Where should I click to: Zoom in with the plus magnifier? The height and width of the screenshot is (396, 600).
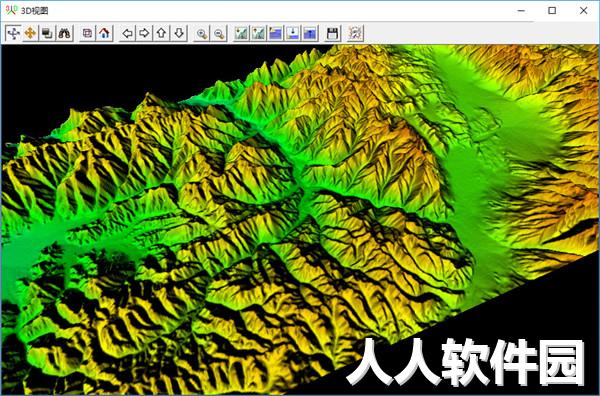coord(202,33)
